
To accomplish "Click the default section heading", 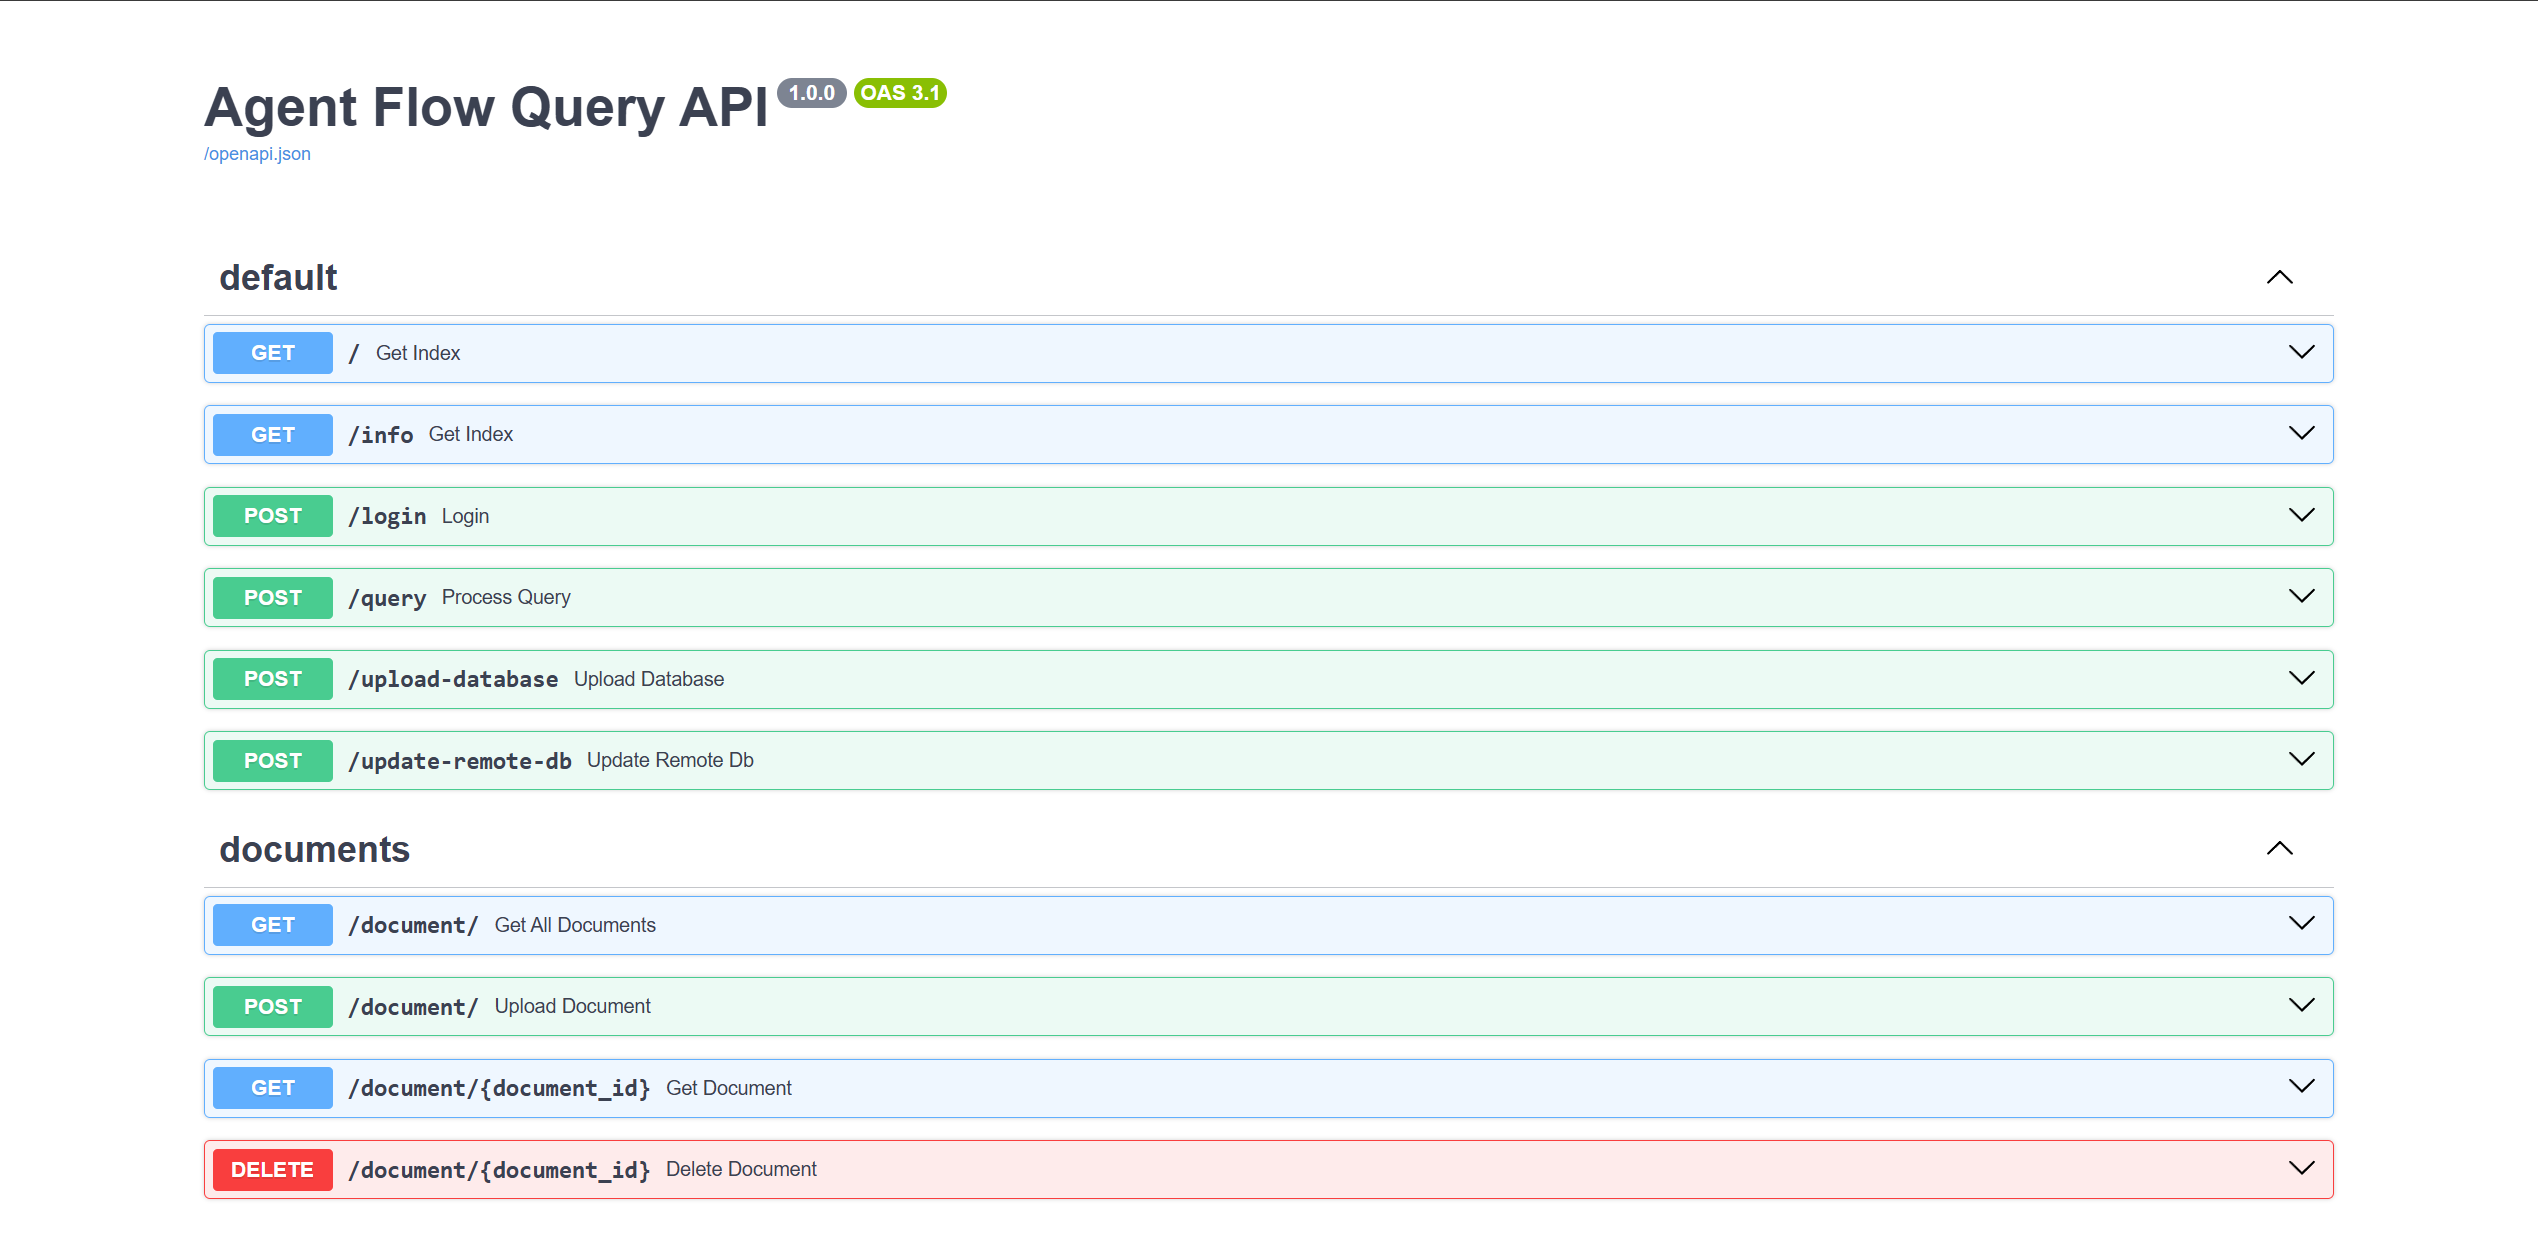I will (x=278, y=278).
